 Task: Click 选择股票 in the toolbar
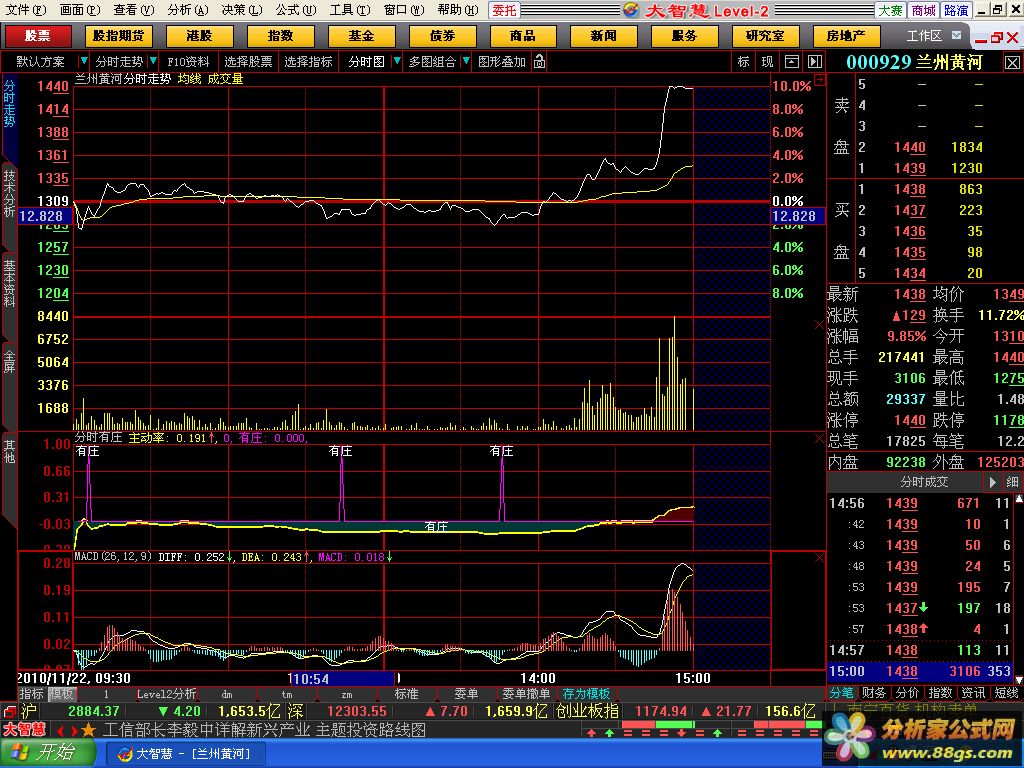248,62
